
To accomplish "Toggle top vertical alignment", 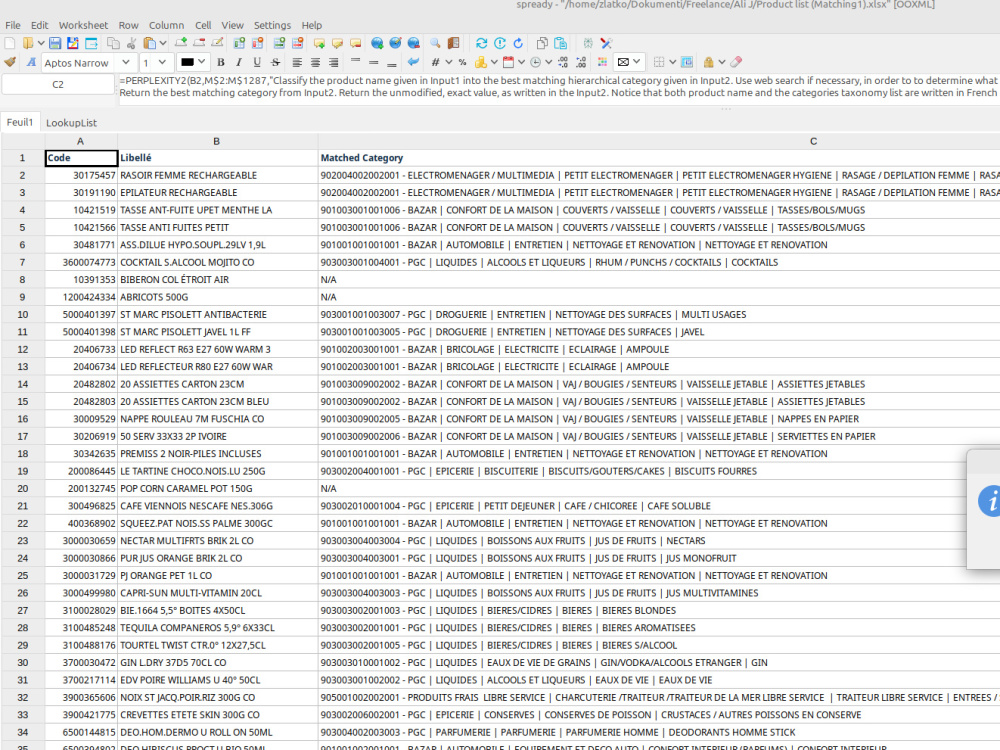I will tap(355, 60).
